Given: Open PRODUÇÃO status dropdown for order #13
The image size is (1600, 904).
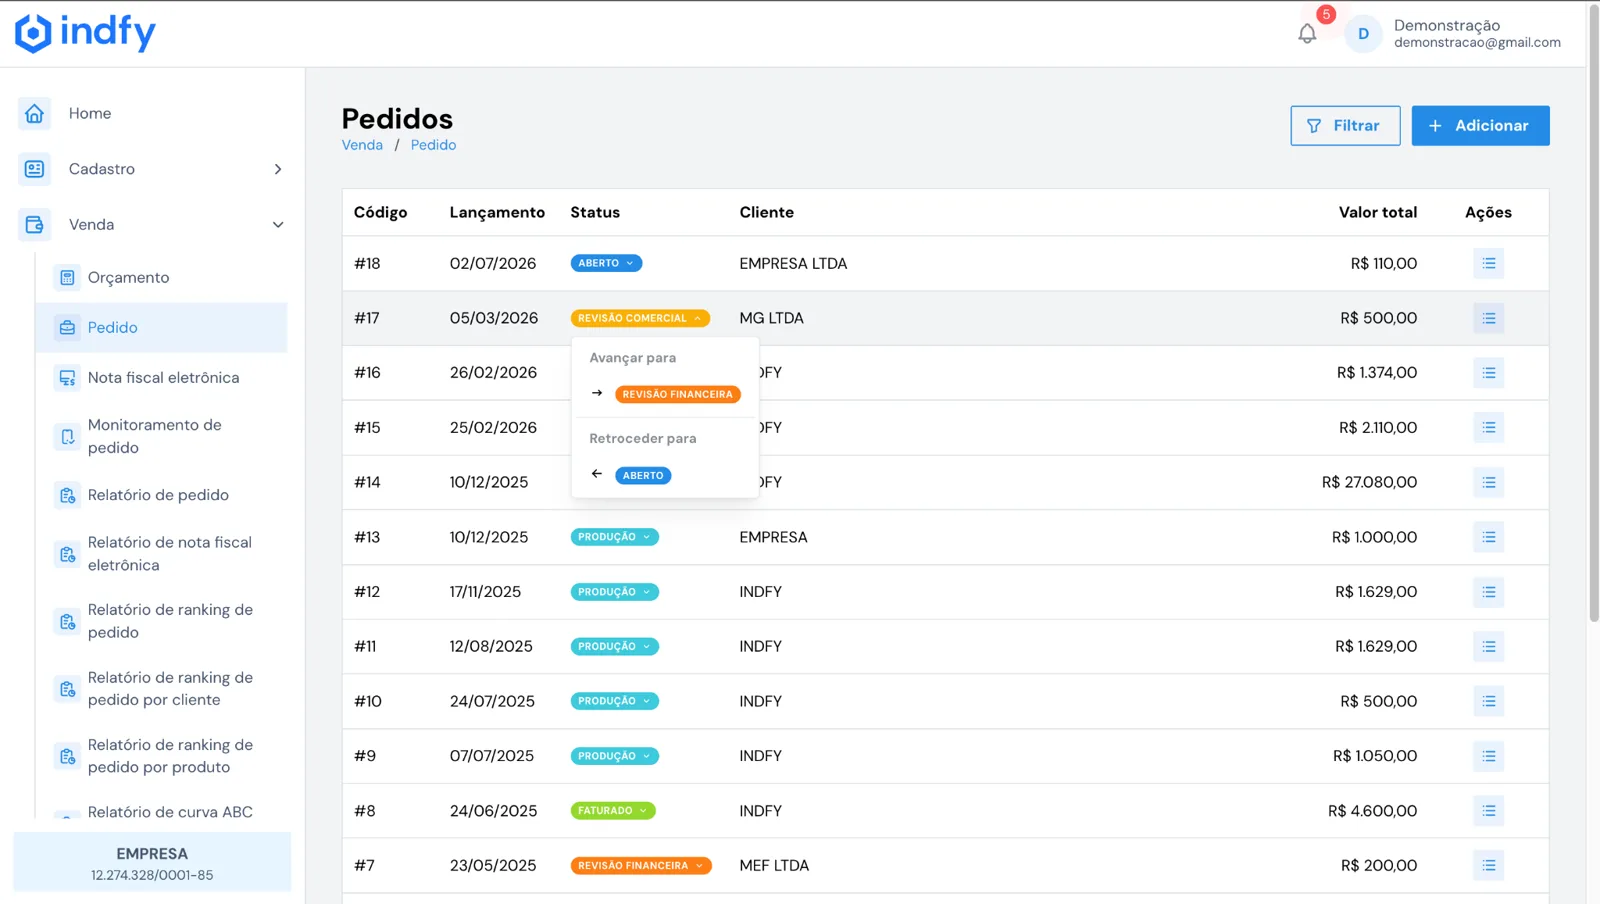Looking at the screenshot, I should coord(614,537).
